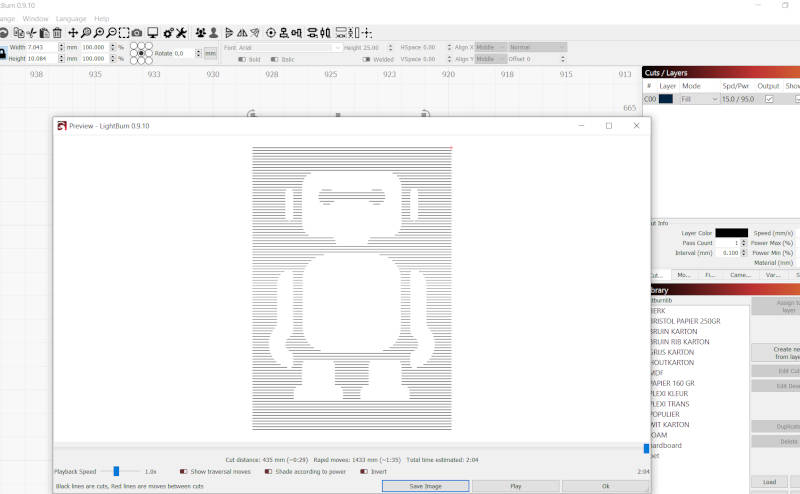The width and height of the screenshot is (800, 494).
Task: Open the Mode dropdown showing Fill
Action: (x=699, y=99)
